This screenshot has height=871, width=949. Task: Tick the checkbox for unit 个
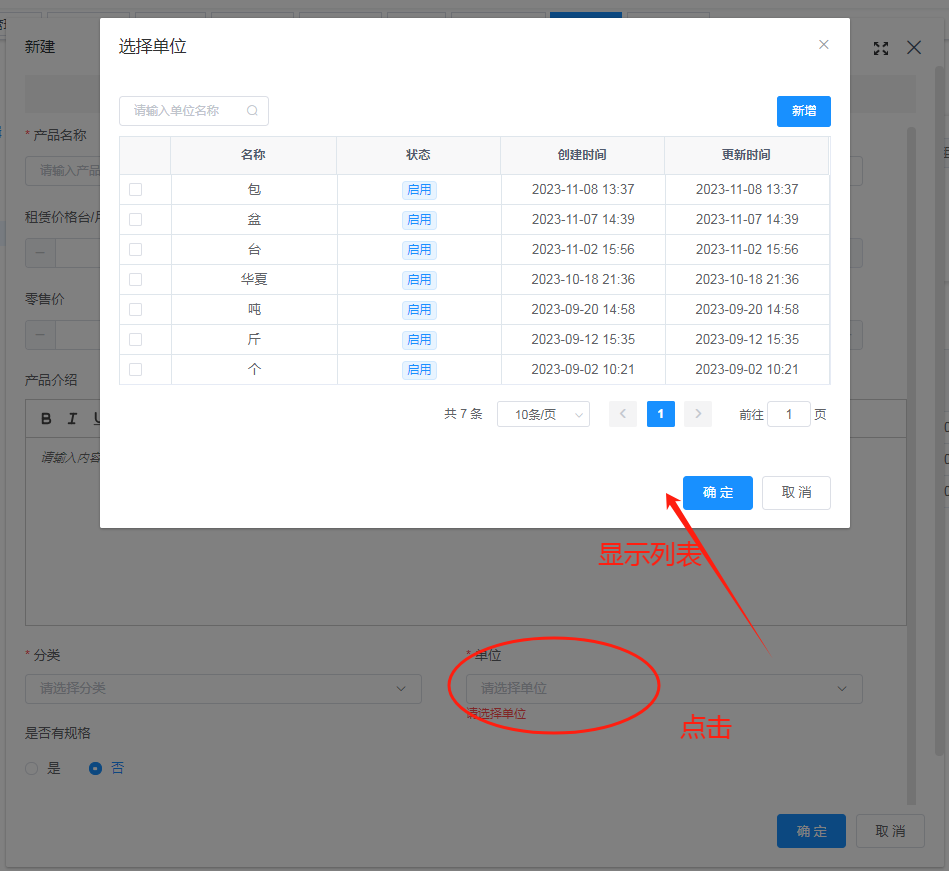point(136,369)
